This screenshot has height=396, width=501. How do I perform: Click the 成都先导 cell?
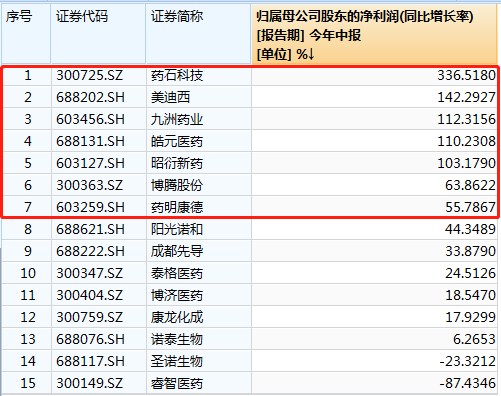pos(199,251)
